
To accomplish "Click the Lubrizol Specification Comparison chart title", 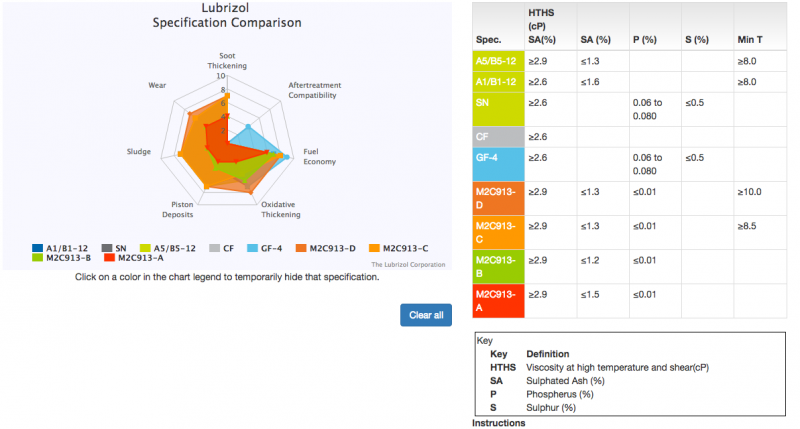I will [x=227, y=15].
